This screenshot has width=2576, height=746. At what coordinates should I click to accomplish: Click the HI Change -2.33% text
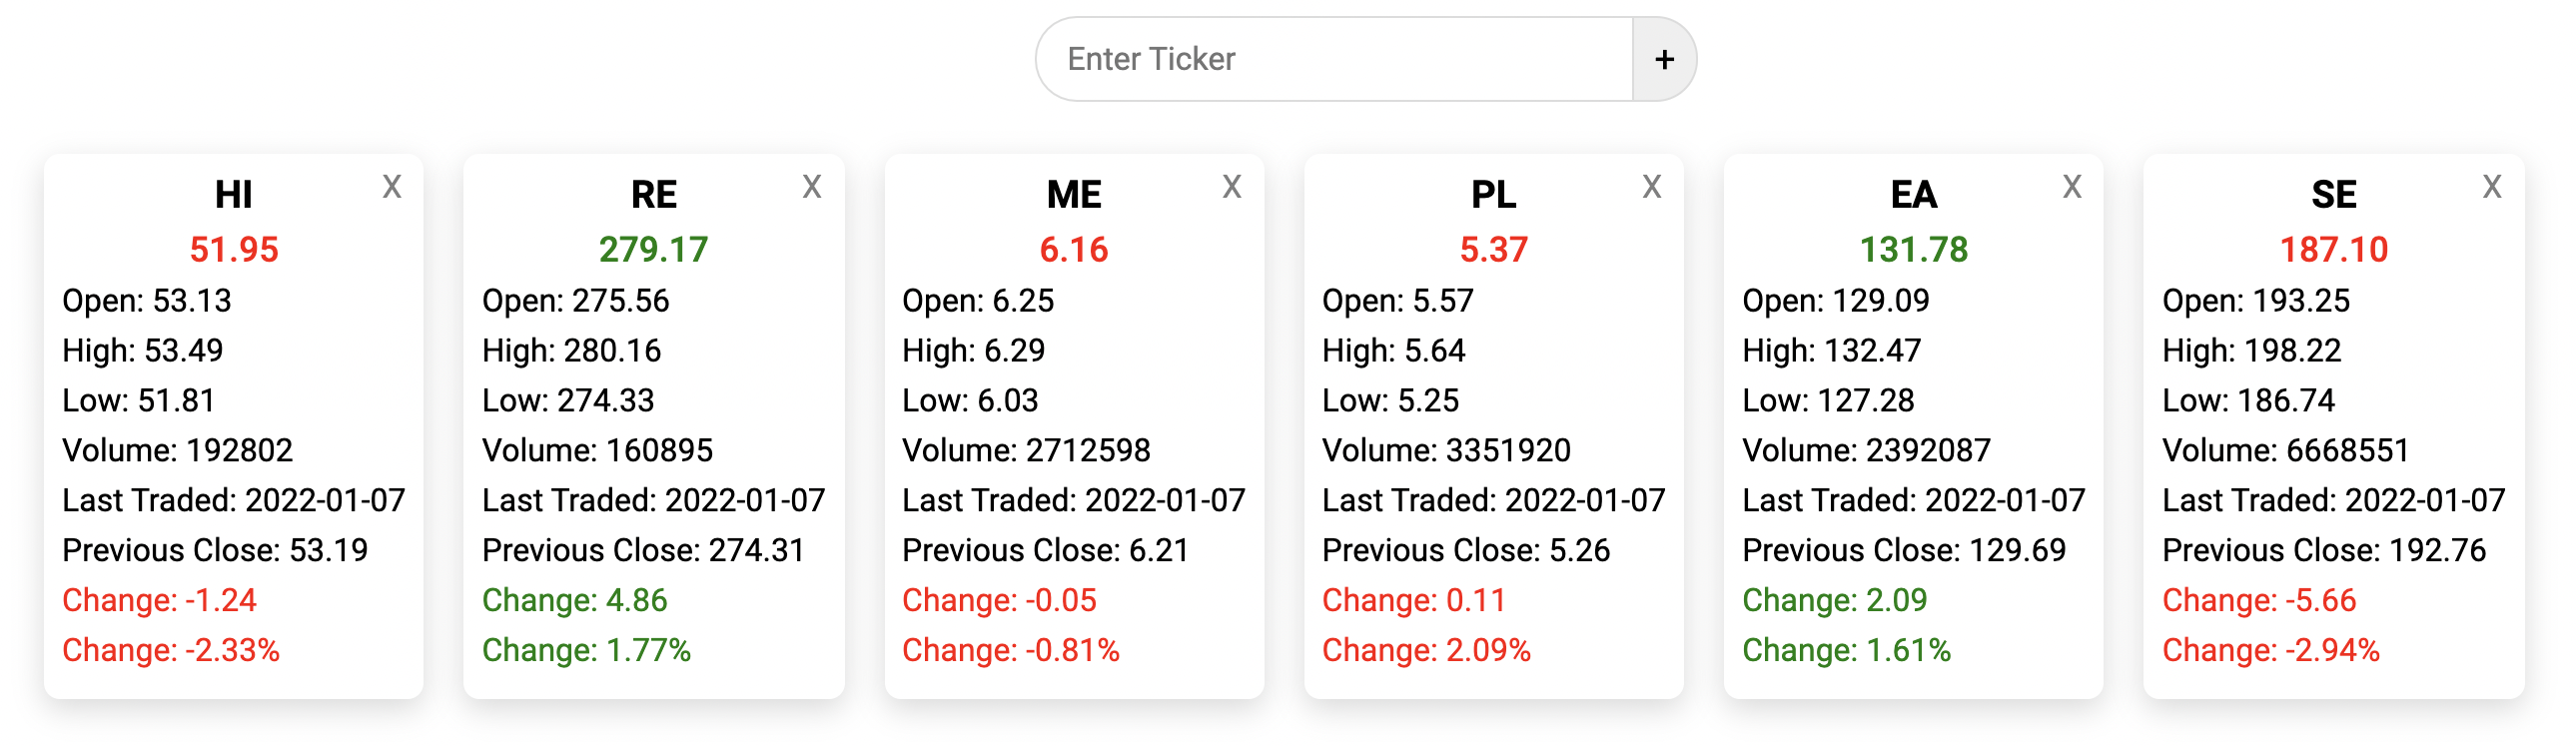(170, 649)
